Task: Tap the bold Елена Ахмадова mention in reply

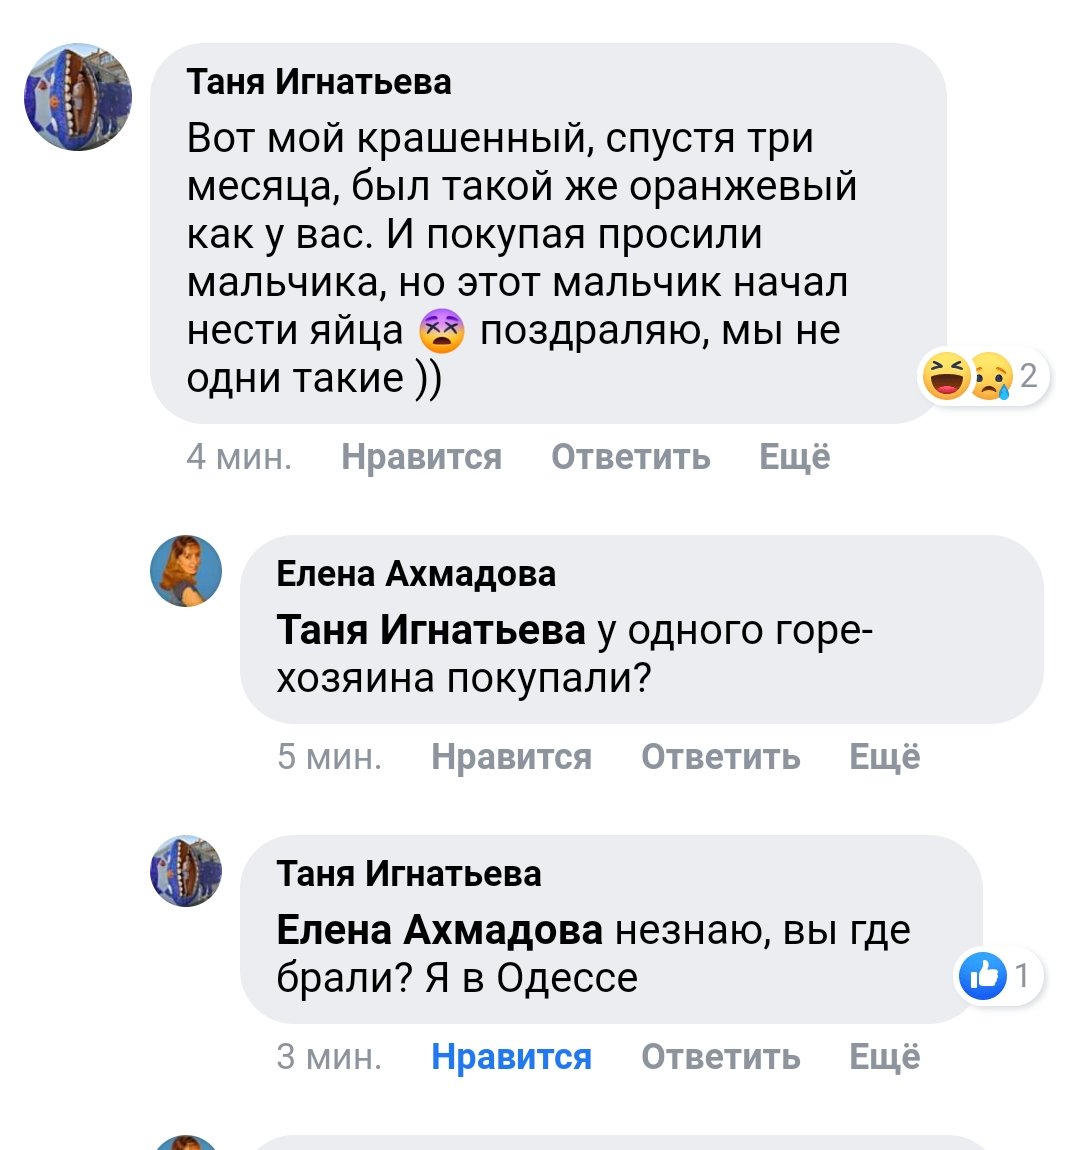Action: 439,930
